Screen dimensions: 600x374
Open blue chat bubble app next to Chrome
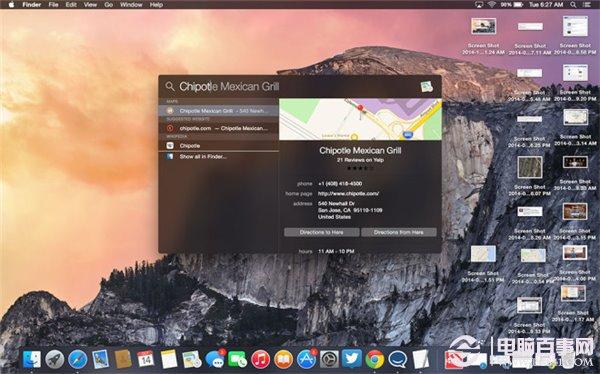point(398,359)
